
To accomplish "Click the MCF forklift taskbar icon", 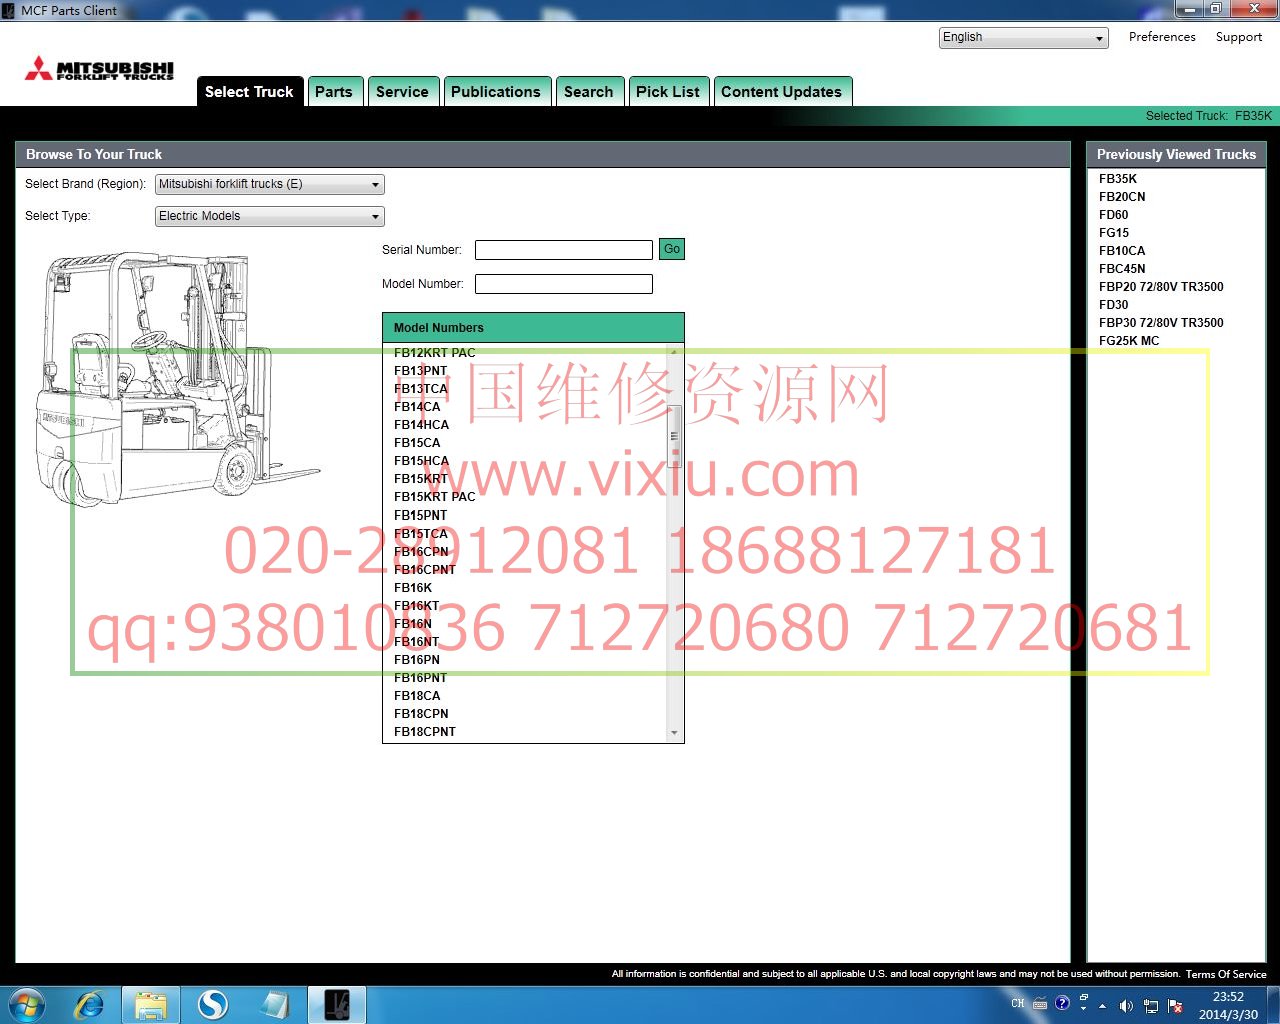I will (x=336, y=1004).
